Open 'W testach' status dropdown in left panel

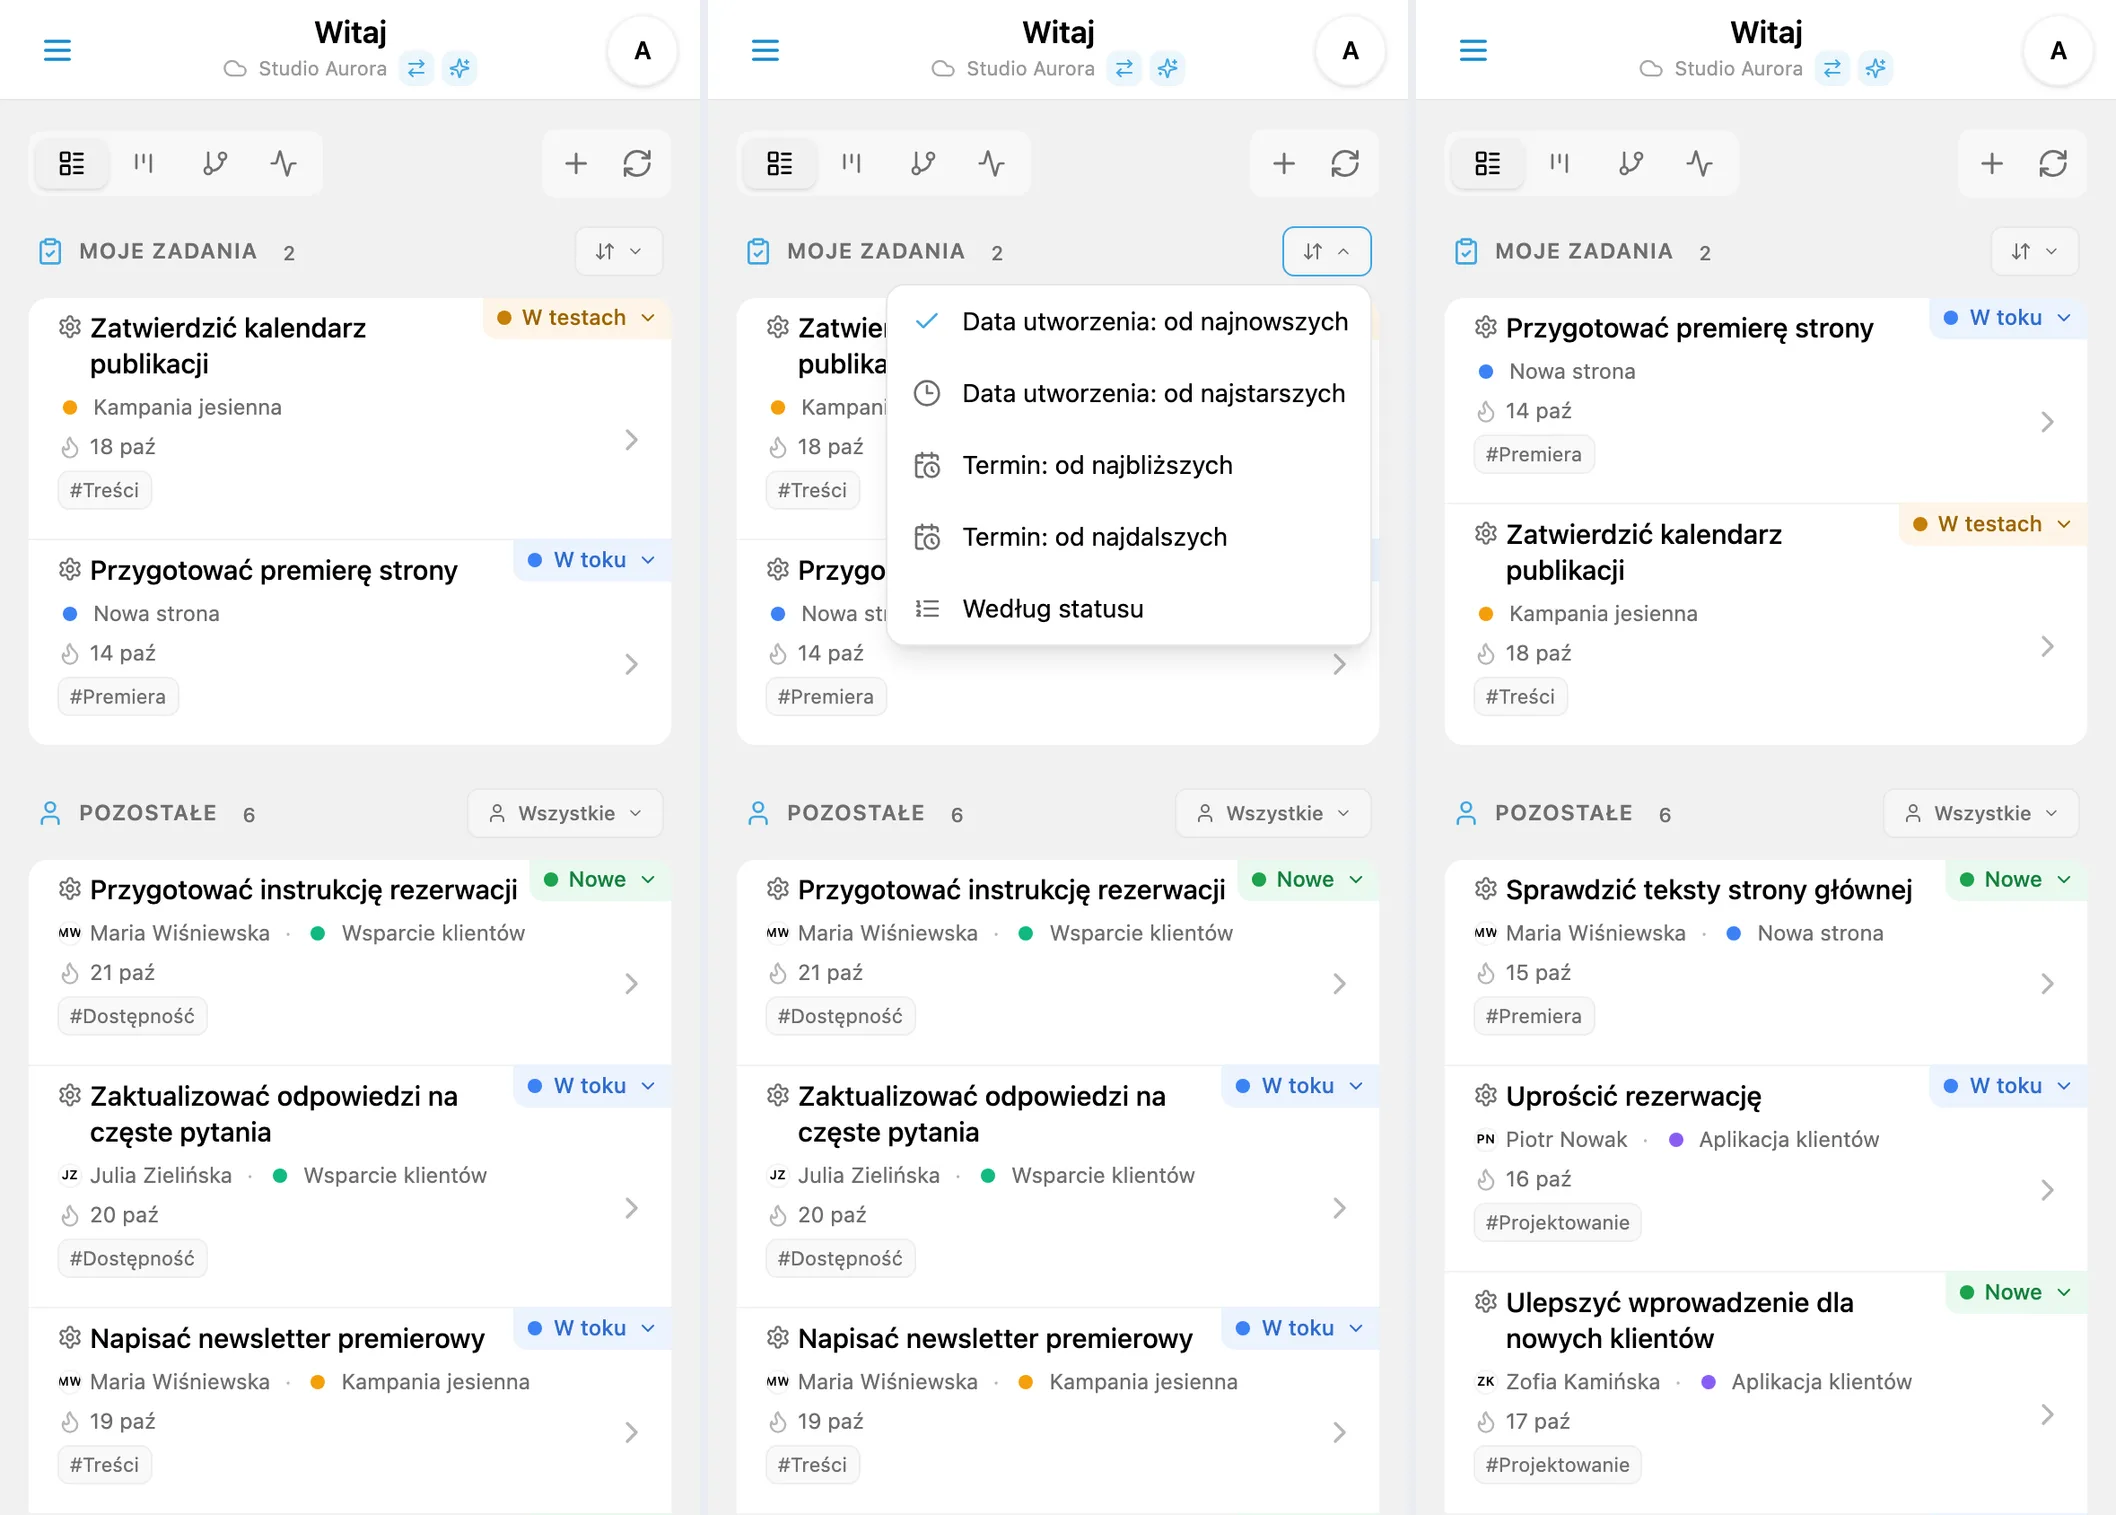[x=578, y=318]
